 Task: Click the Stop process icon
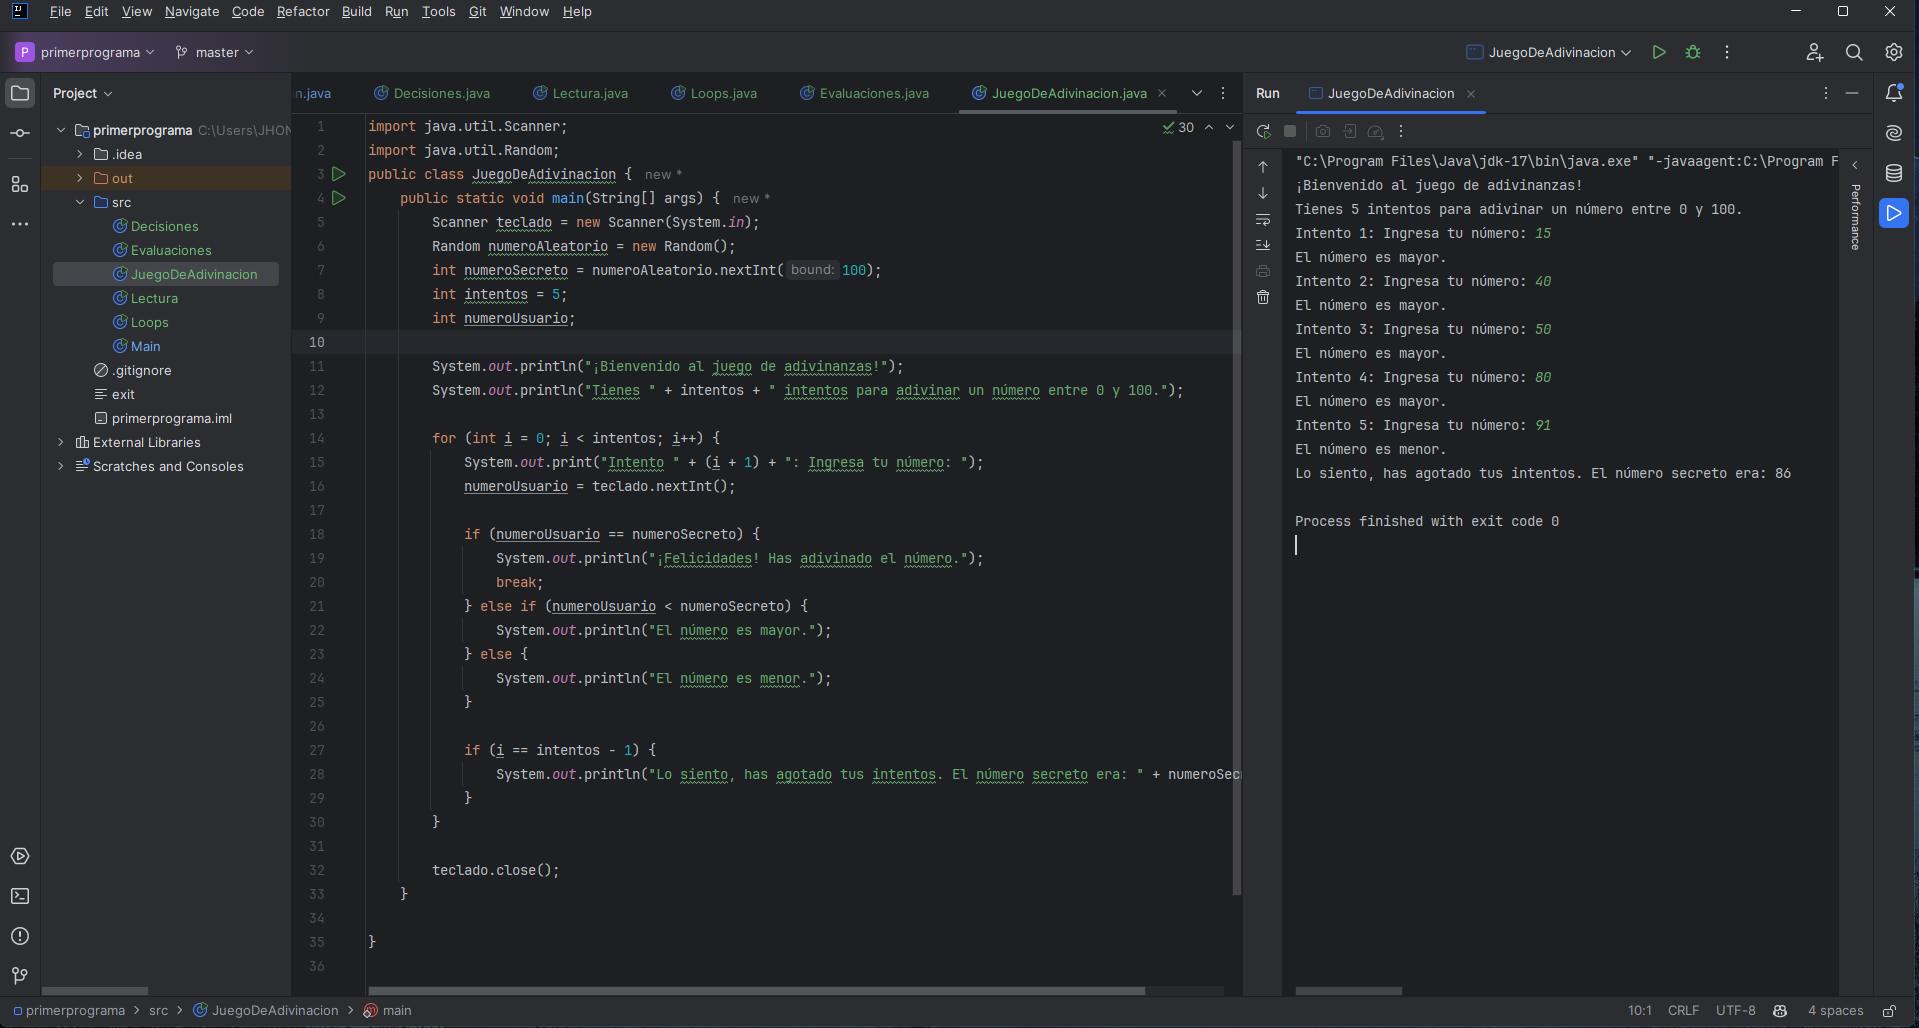click(x=1290, y=131)
